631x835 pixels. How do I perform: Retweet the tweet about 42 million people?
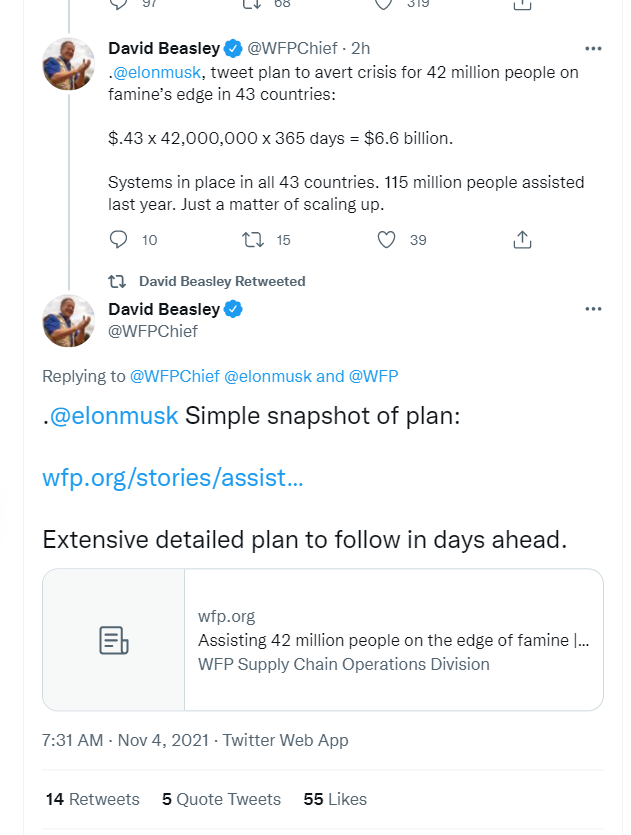pos(254,240)
